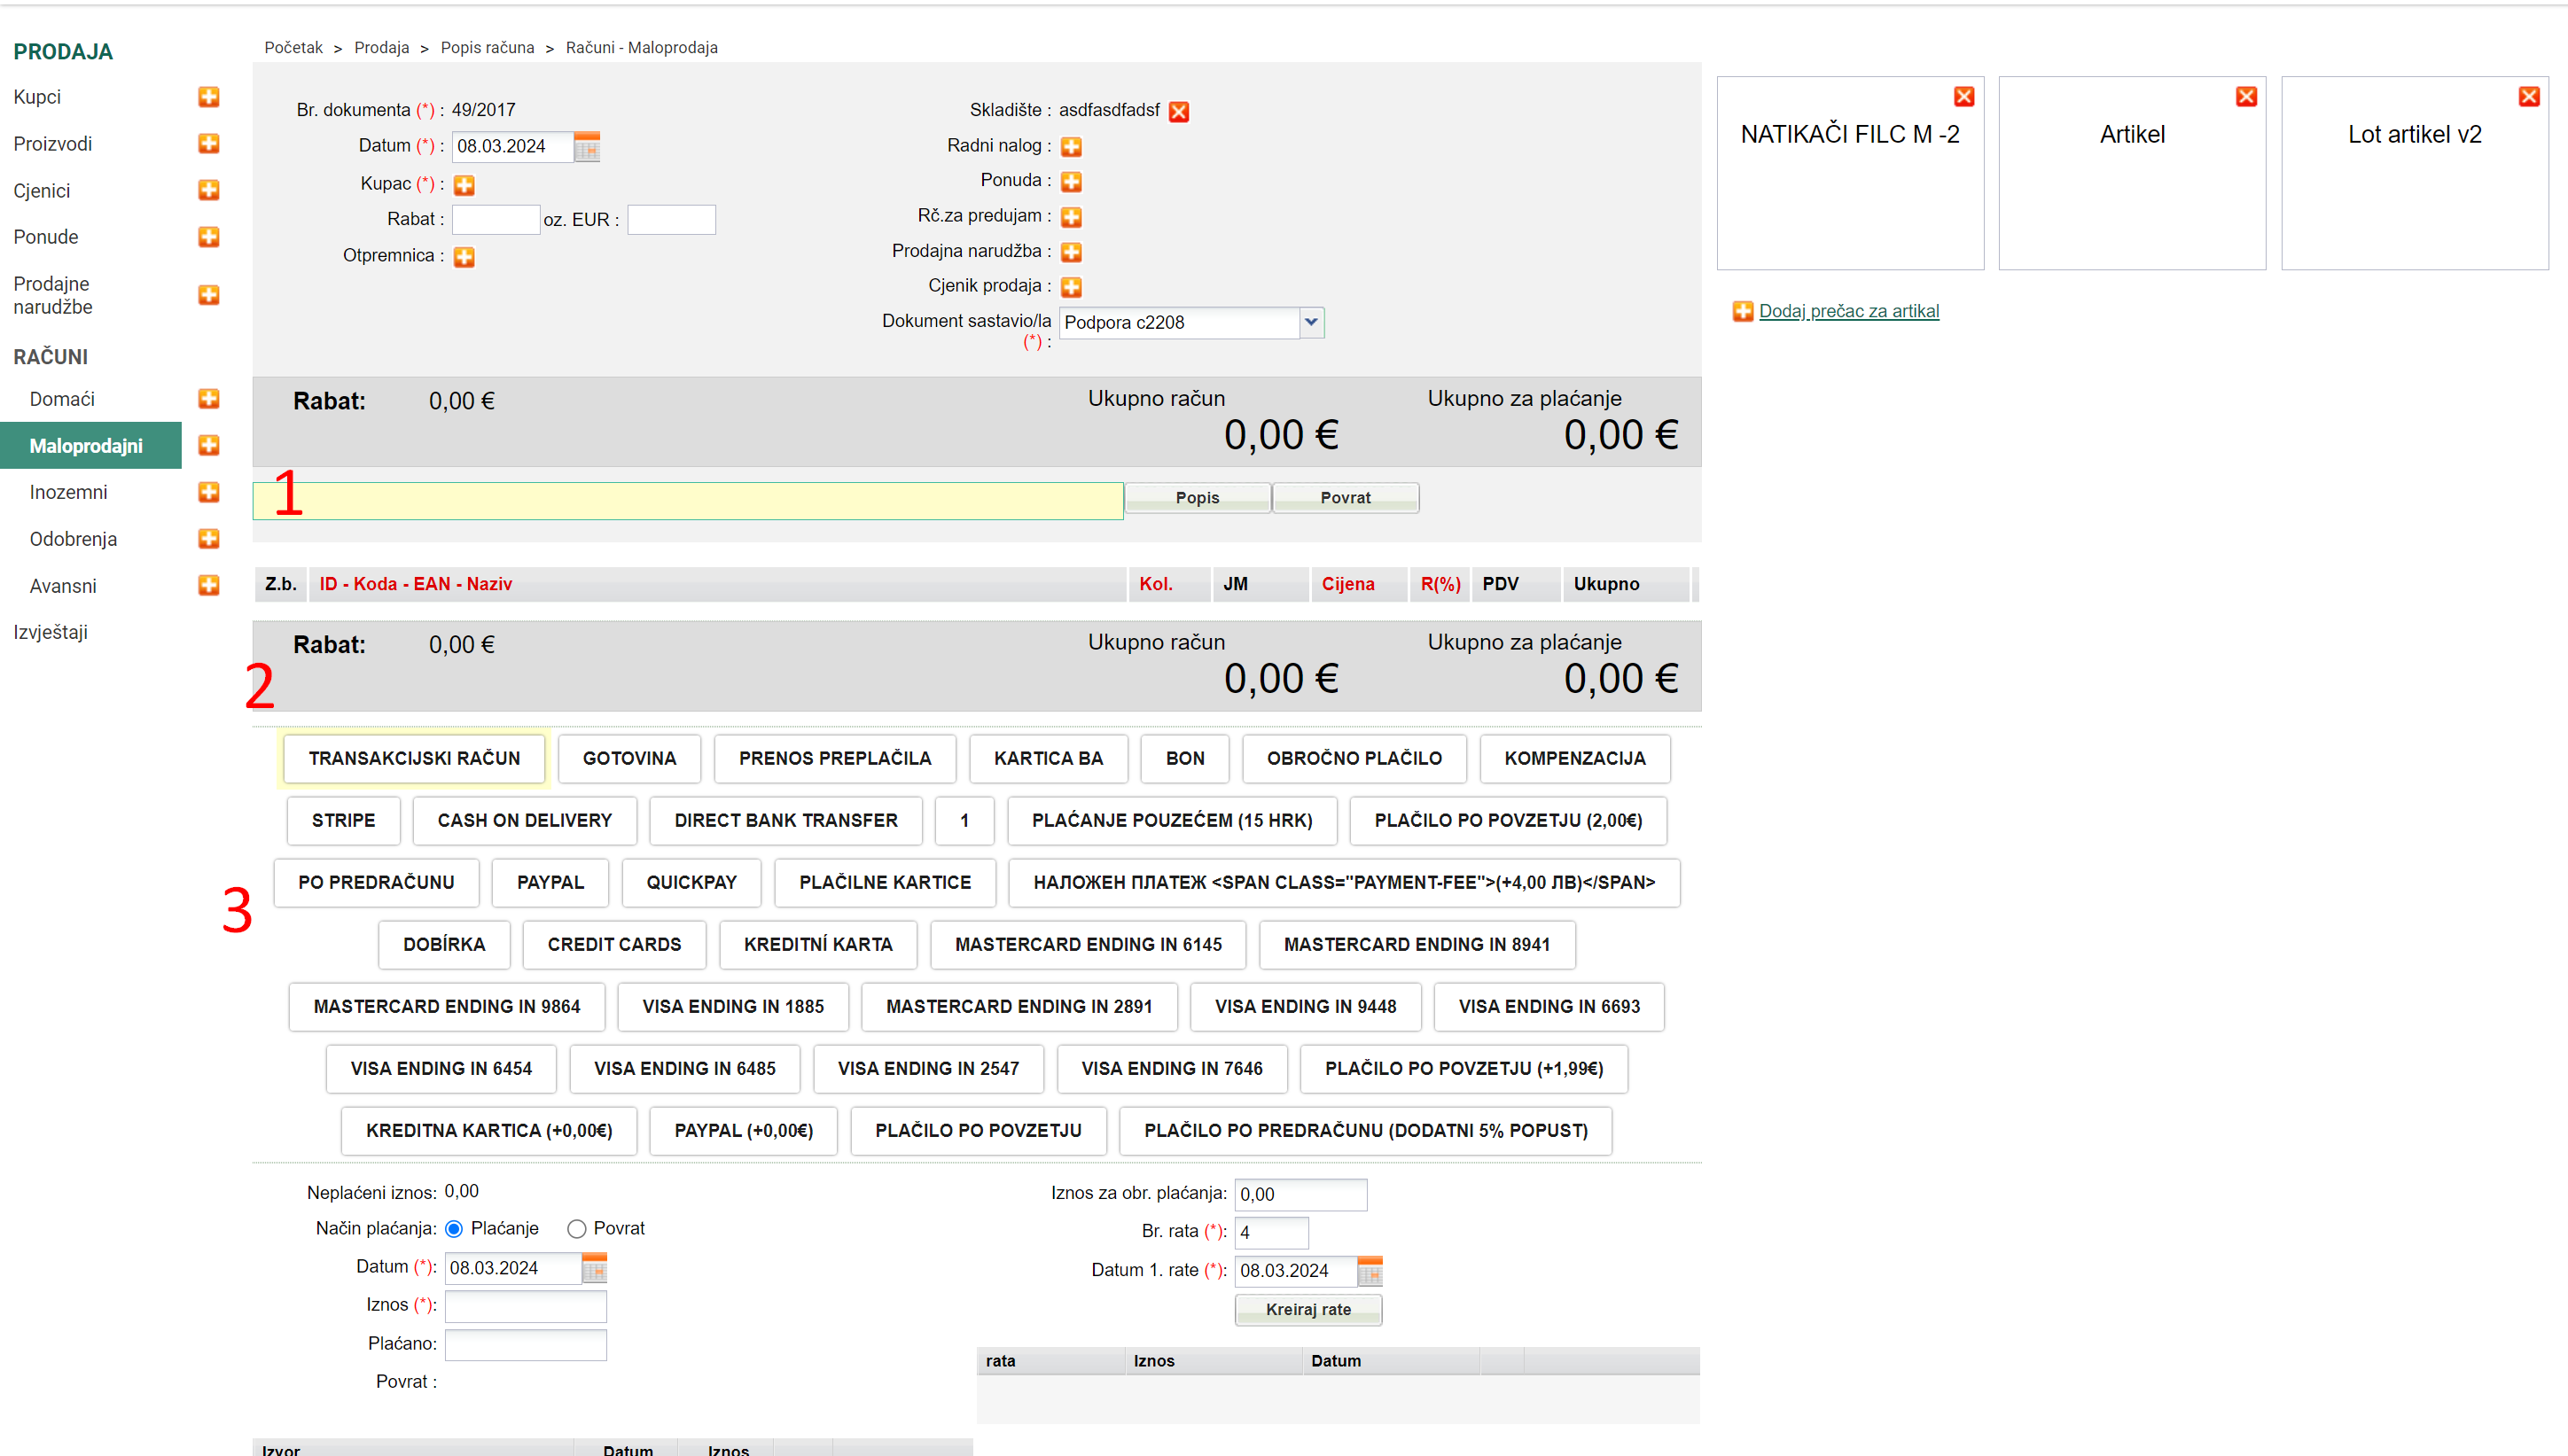Add Radni nalog via plus icon

pos(1071,147)
